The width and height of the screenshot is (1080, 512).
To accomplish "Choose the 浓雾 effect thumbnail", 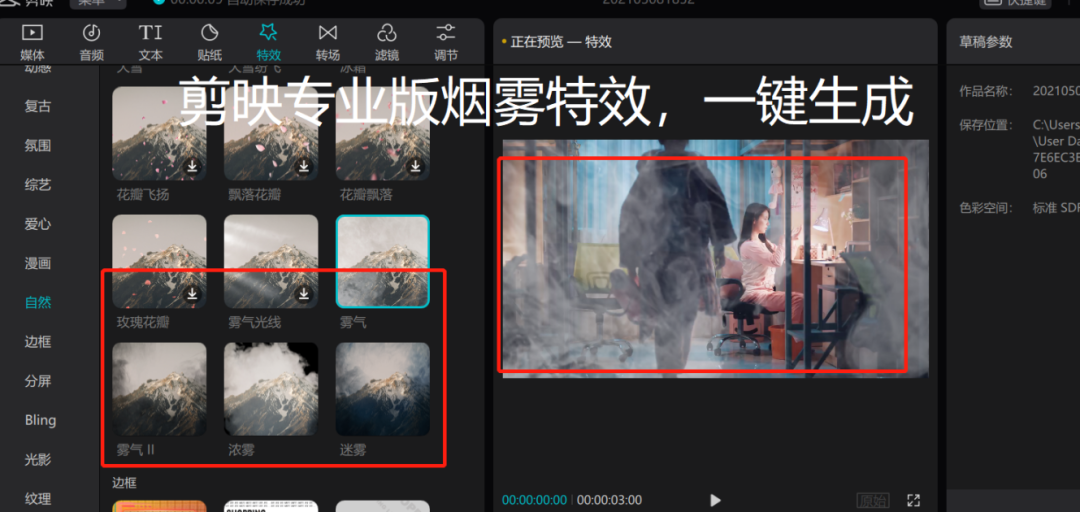I will [271, 389].
